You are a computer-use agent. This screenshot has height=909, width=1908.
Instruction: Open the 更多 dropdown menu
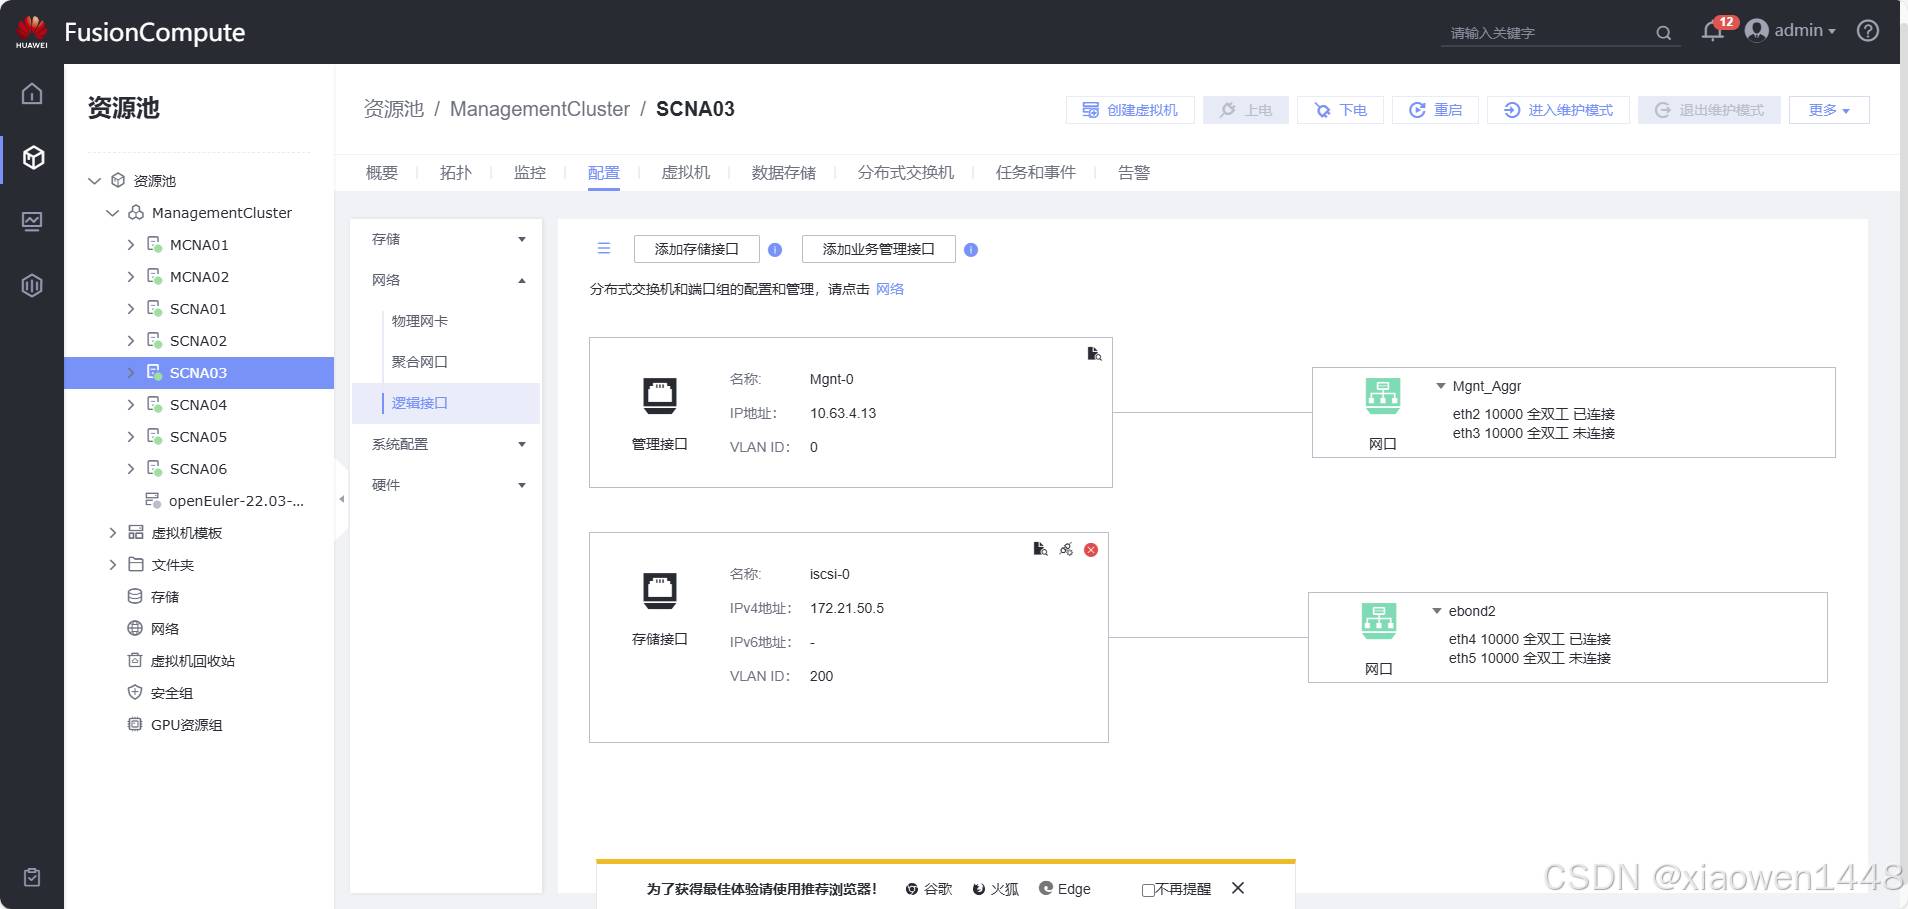pos(1828,110)
